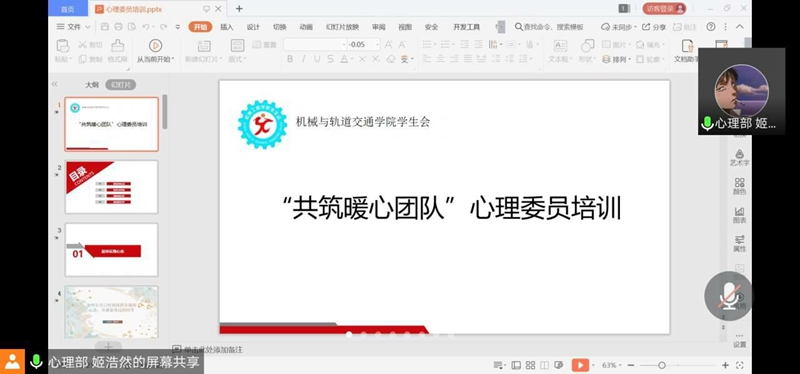Switch thumbnail pane to 大纲 outline view
Screen dimensions: 800x374
[x=92, y=85]
